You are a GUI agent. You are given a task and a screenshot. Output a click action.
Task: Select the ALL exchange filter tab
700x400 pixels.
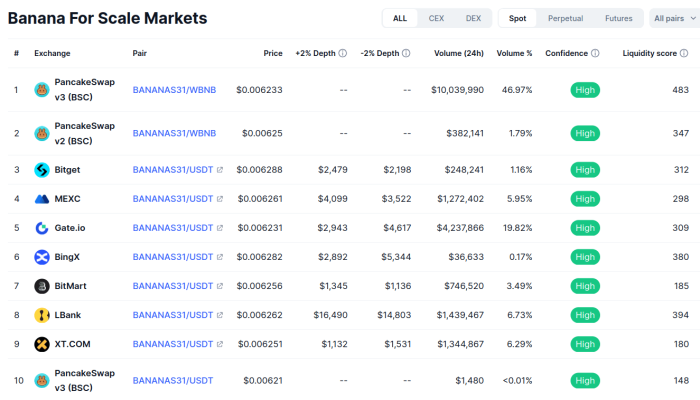point(400,18)
